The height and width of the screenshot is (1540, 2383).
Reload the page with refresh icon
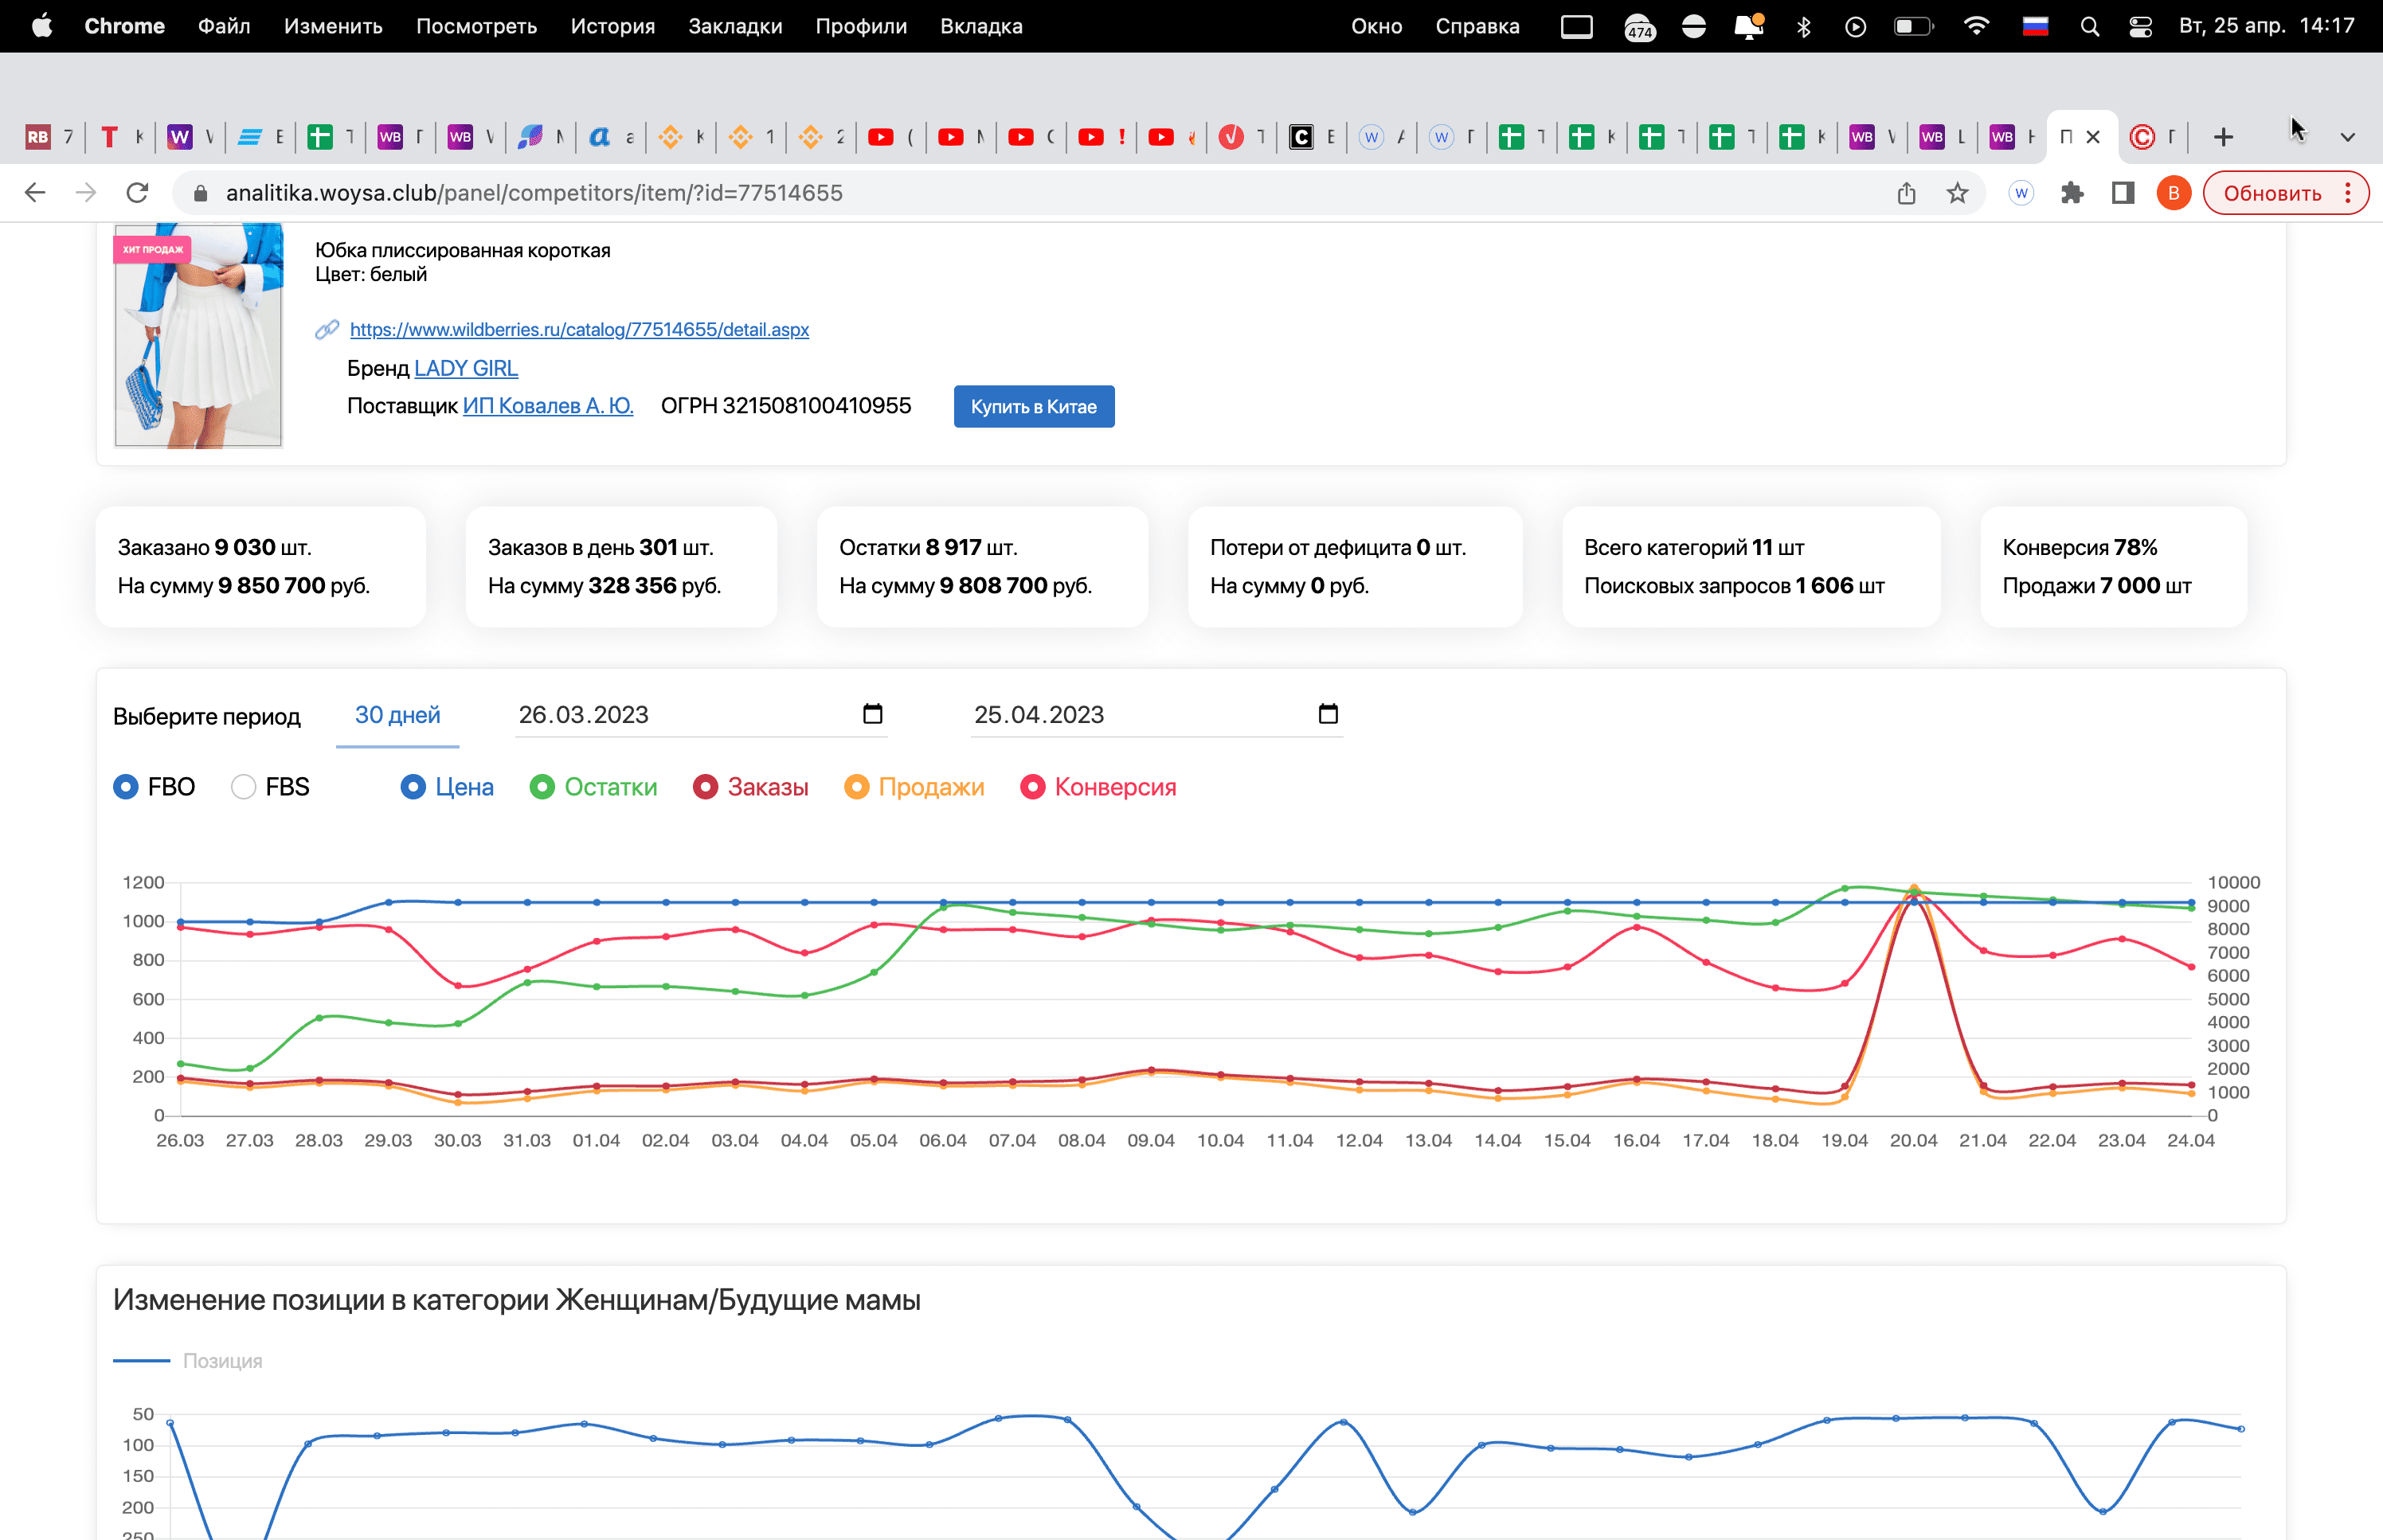(137, 193)
